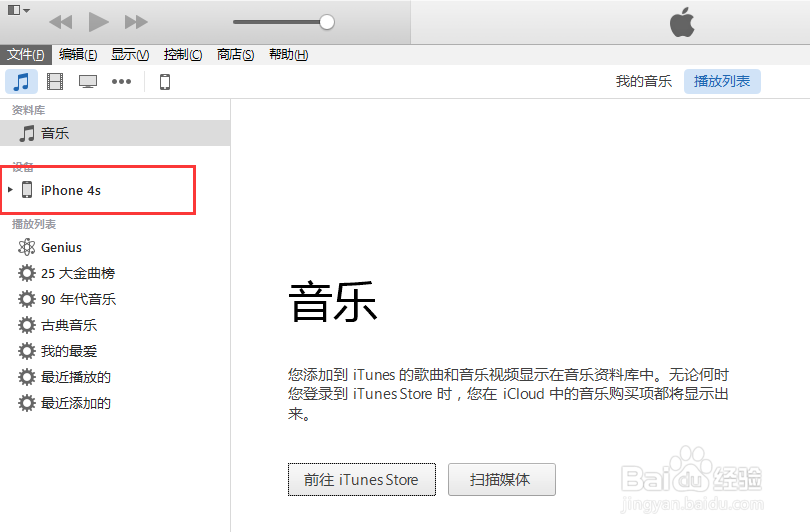Adjust the volume slider knob

click(x=326, y=22)
